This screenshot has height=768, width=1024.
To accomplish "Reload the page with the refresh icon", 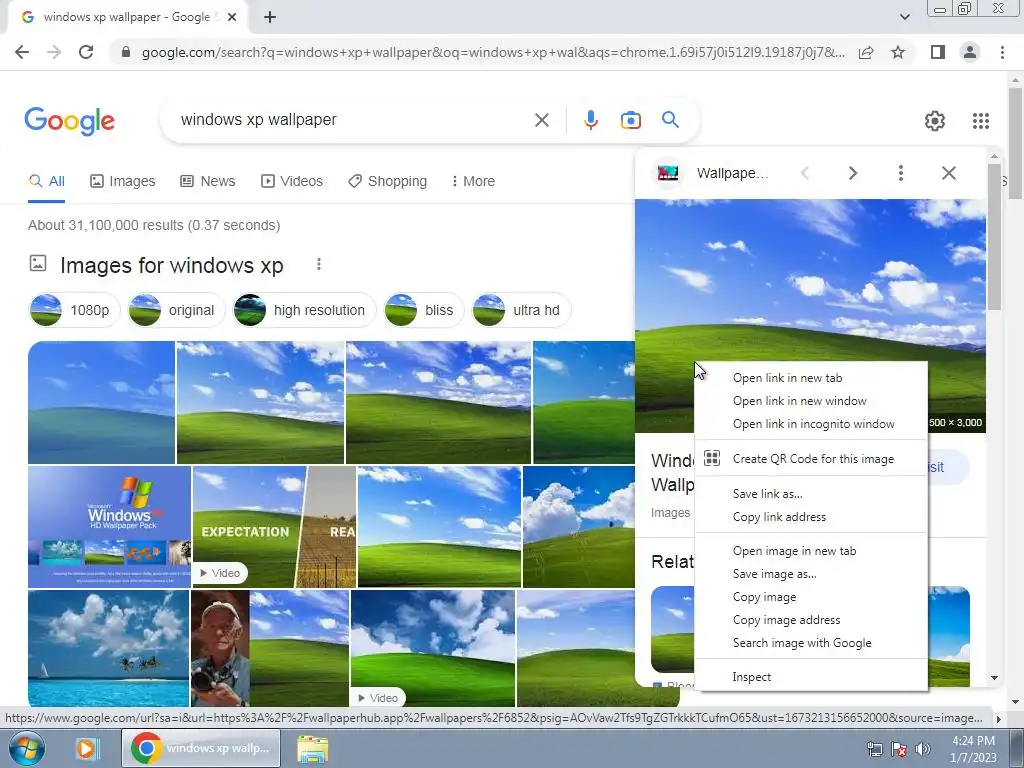I will pos(86,52).
